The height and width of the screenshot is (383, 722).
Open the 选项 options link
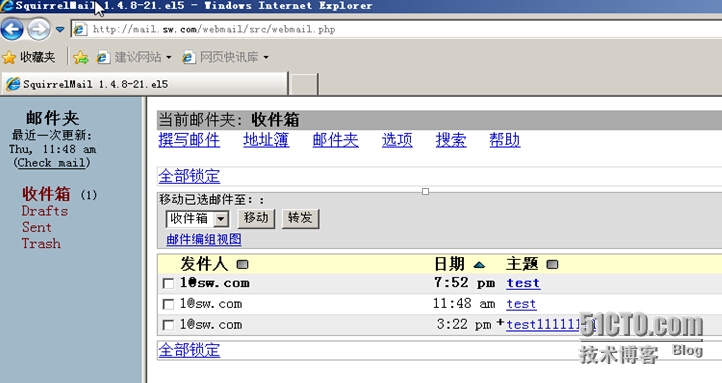[x=397, y=139]
